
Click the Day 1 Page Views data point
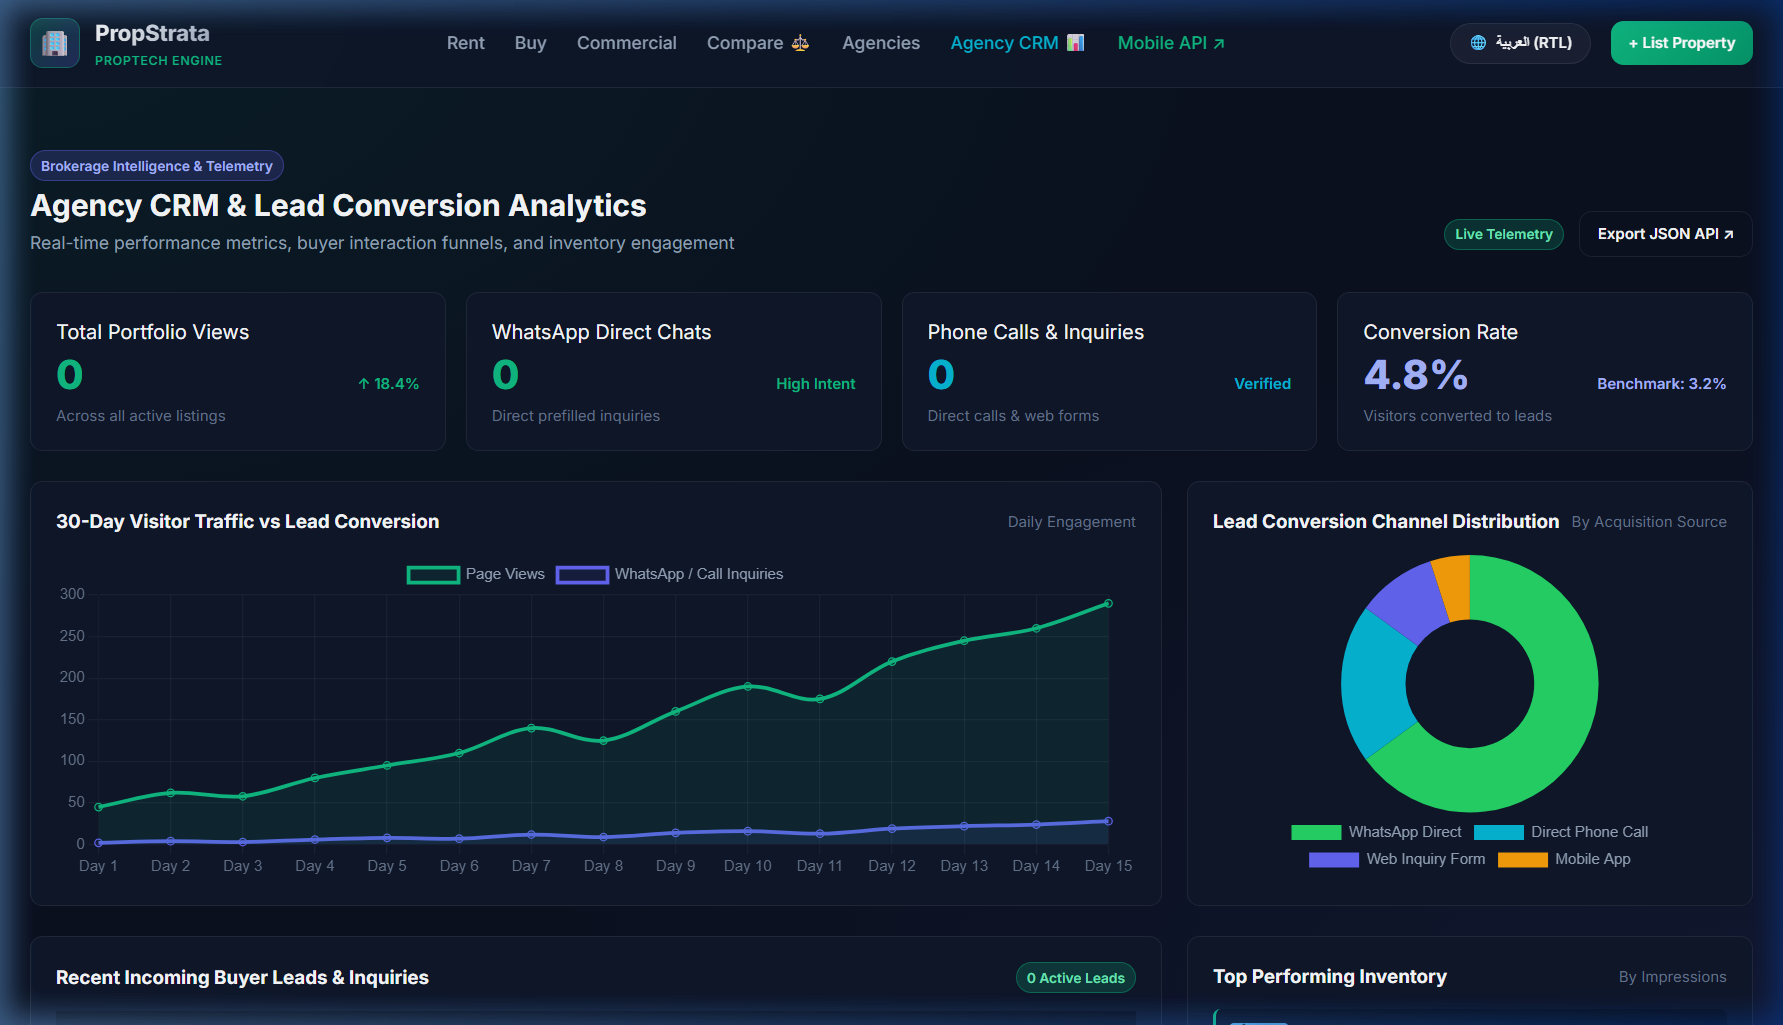(98, 806)
